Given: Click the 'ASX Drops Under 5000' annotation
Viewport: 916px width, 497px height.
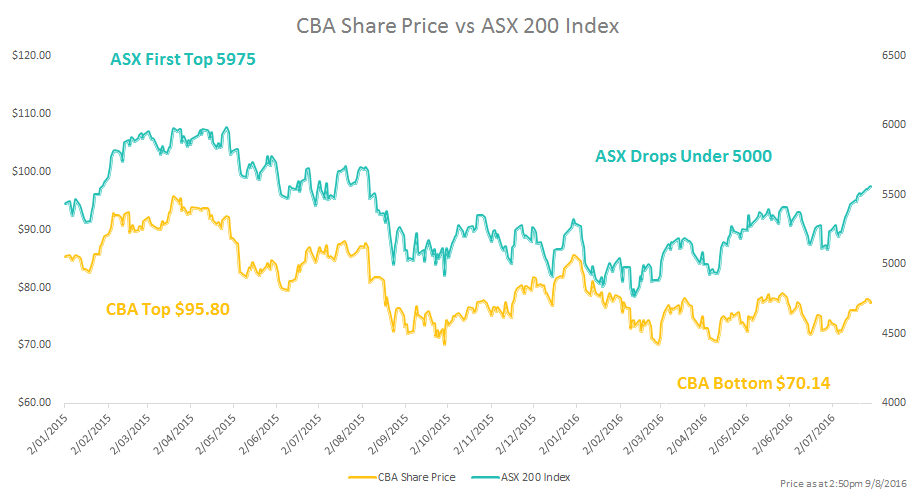Looking at the screenshot, I should coord(684,155).
